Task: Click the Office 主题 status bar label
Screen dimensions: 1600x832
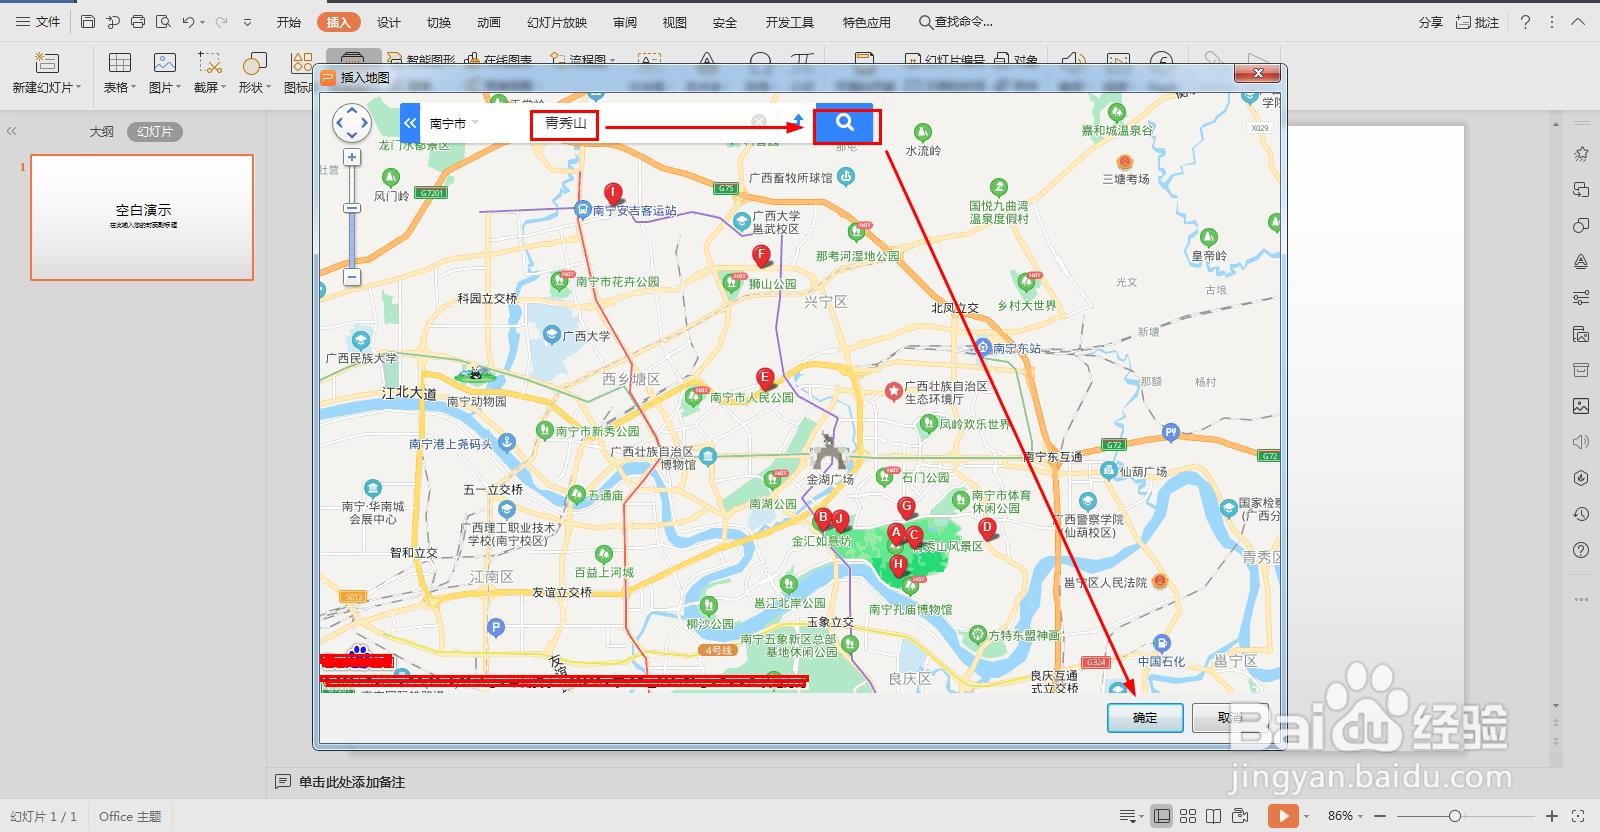Action: pyautogui.click(x=130, y=816)
